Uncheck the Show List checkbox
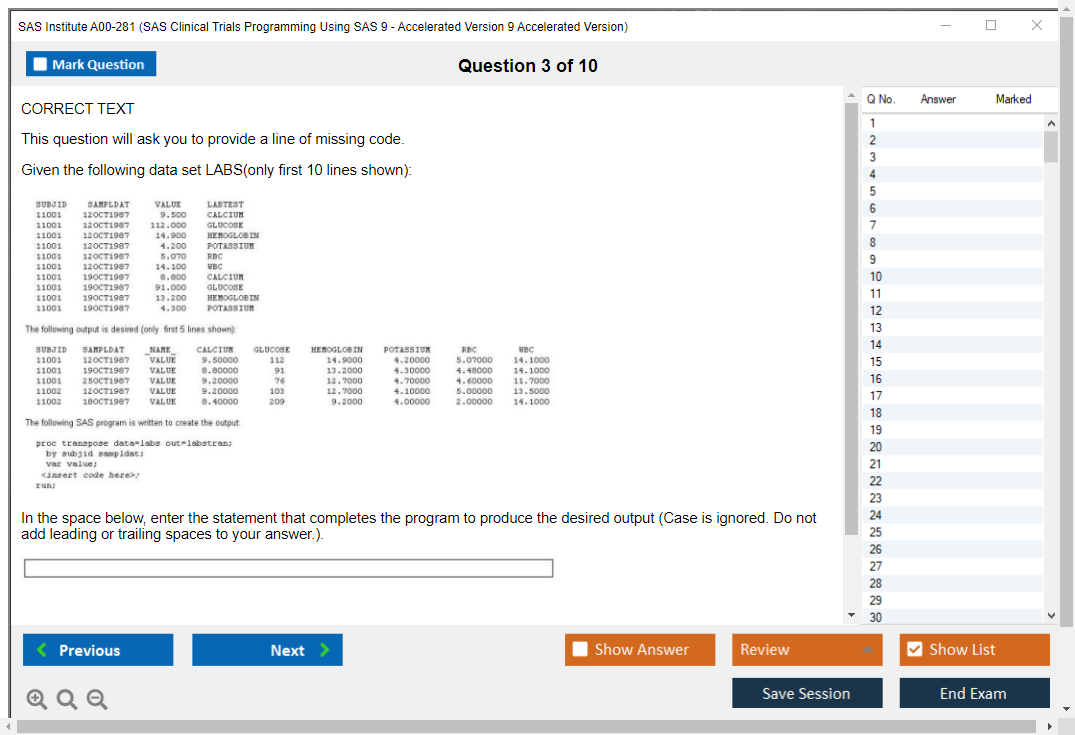Viewport: 1075px width, 735px height. coord(914,650)
